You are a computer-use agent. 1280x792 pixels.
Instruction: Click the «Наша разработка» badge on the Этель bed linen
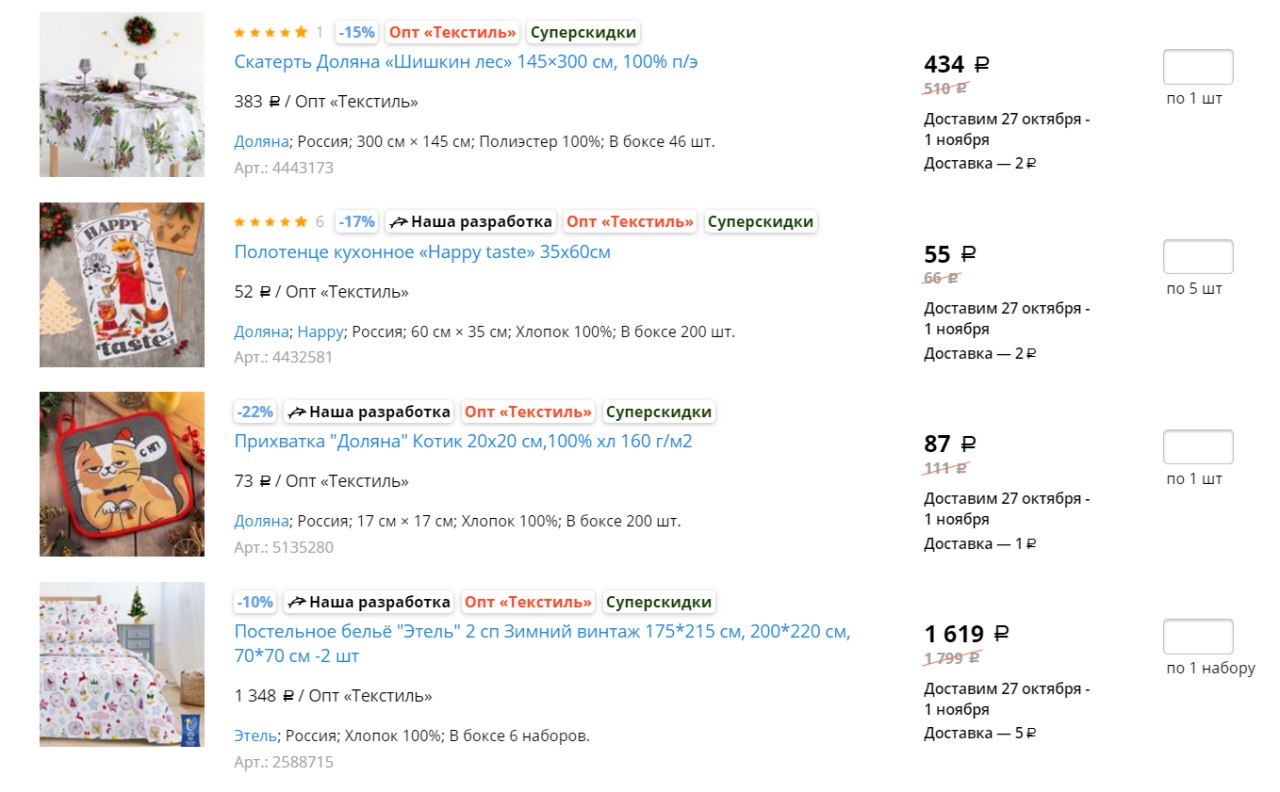click(x=368, y=602)
